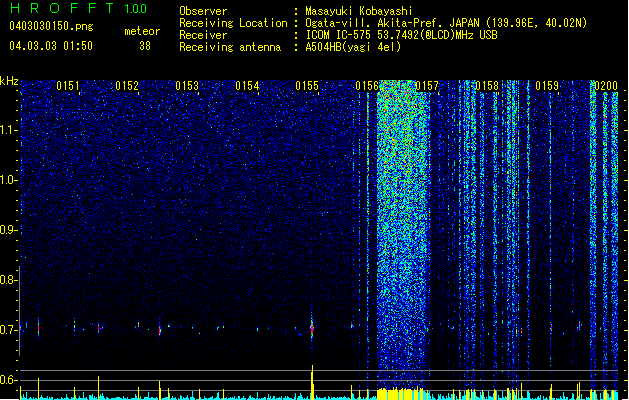The width and height of the screenshot is (629, 400).
Task: Click frequency axis label 0.7
Action: [8, 330]
